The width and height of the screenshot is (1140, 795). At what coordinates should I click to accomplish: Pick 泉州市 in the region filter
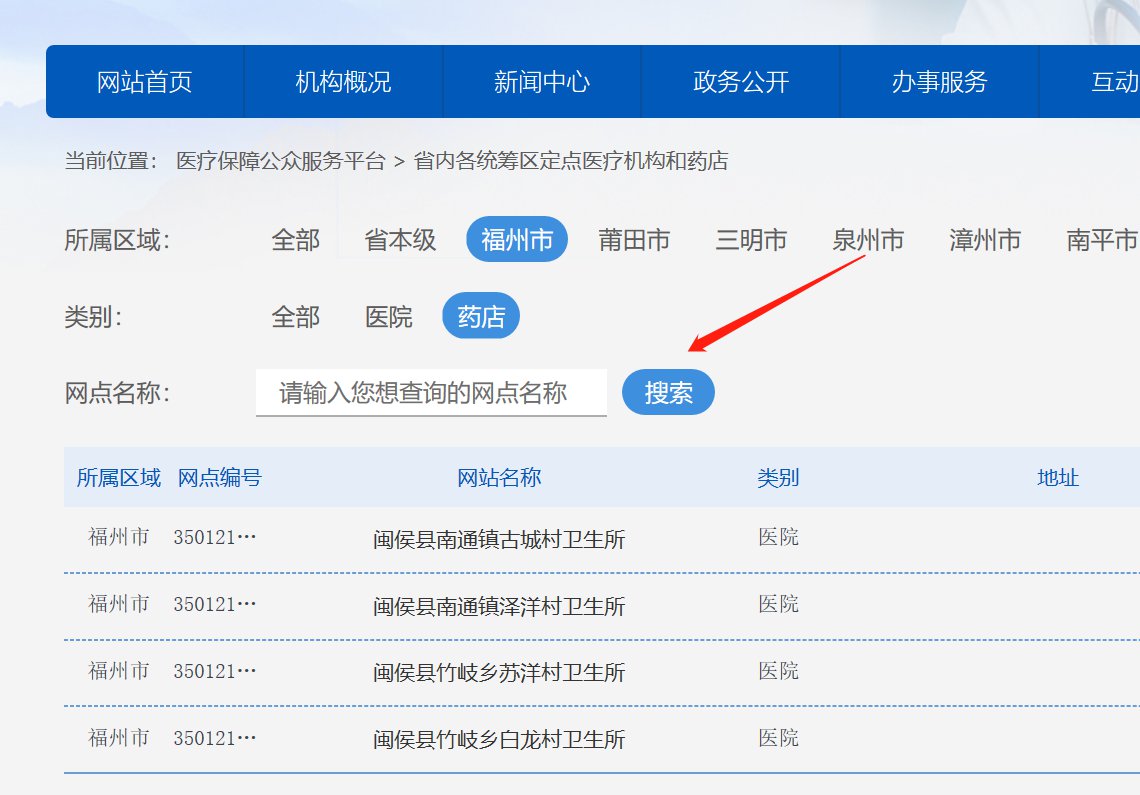(868, 240)
